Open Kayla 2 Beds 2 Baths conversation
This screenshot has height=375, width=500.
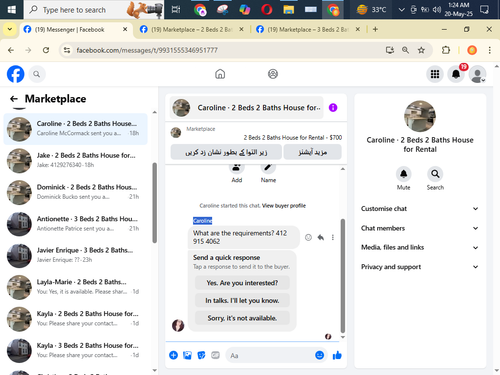point(76,319)
